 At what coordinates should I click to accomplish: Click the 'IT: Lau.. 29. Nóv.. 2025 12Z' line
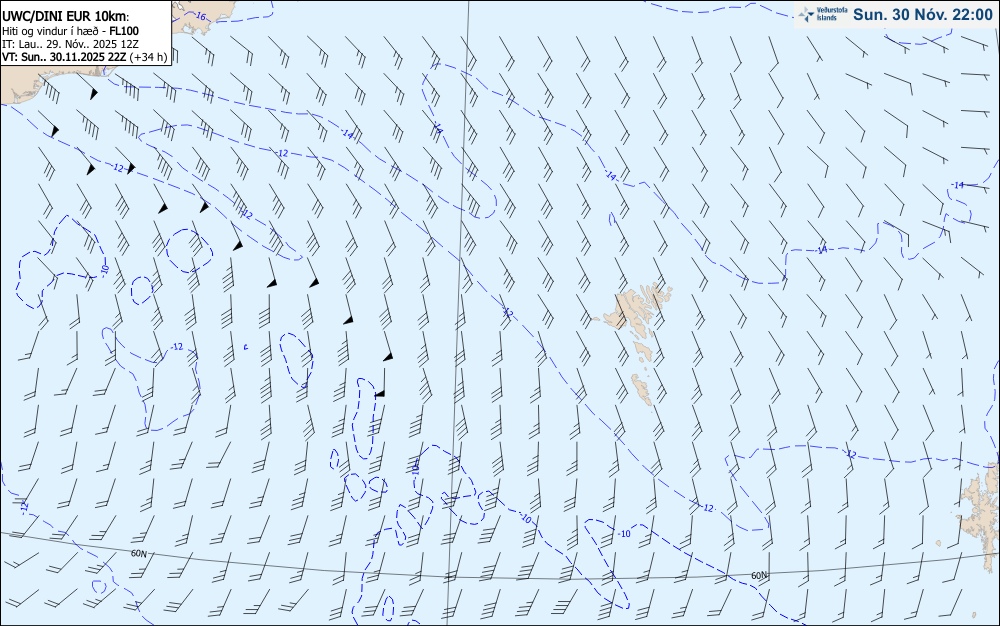pos(70,44)
